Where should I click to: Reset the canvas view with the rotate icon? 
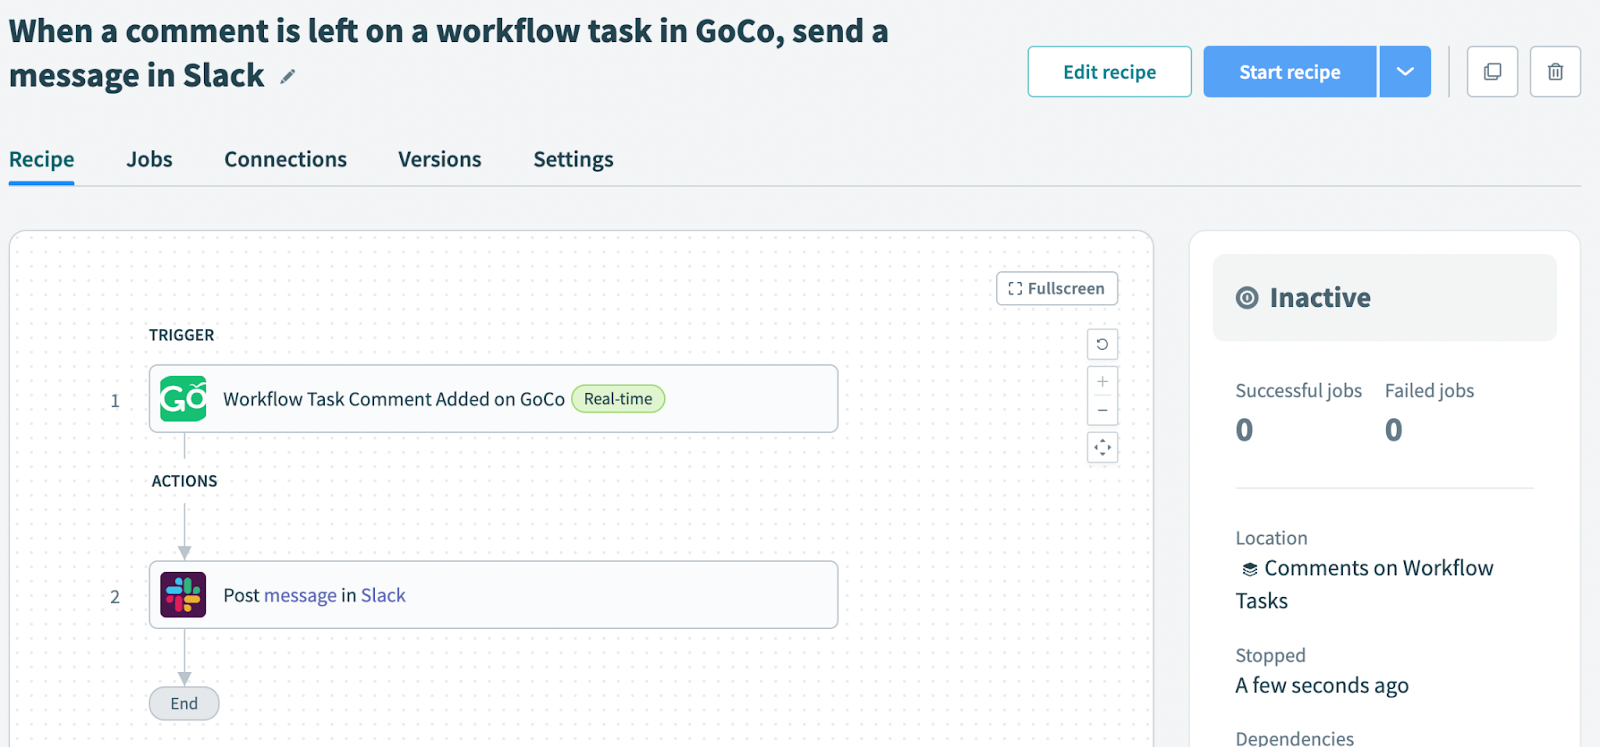click(1102, 344)
